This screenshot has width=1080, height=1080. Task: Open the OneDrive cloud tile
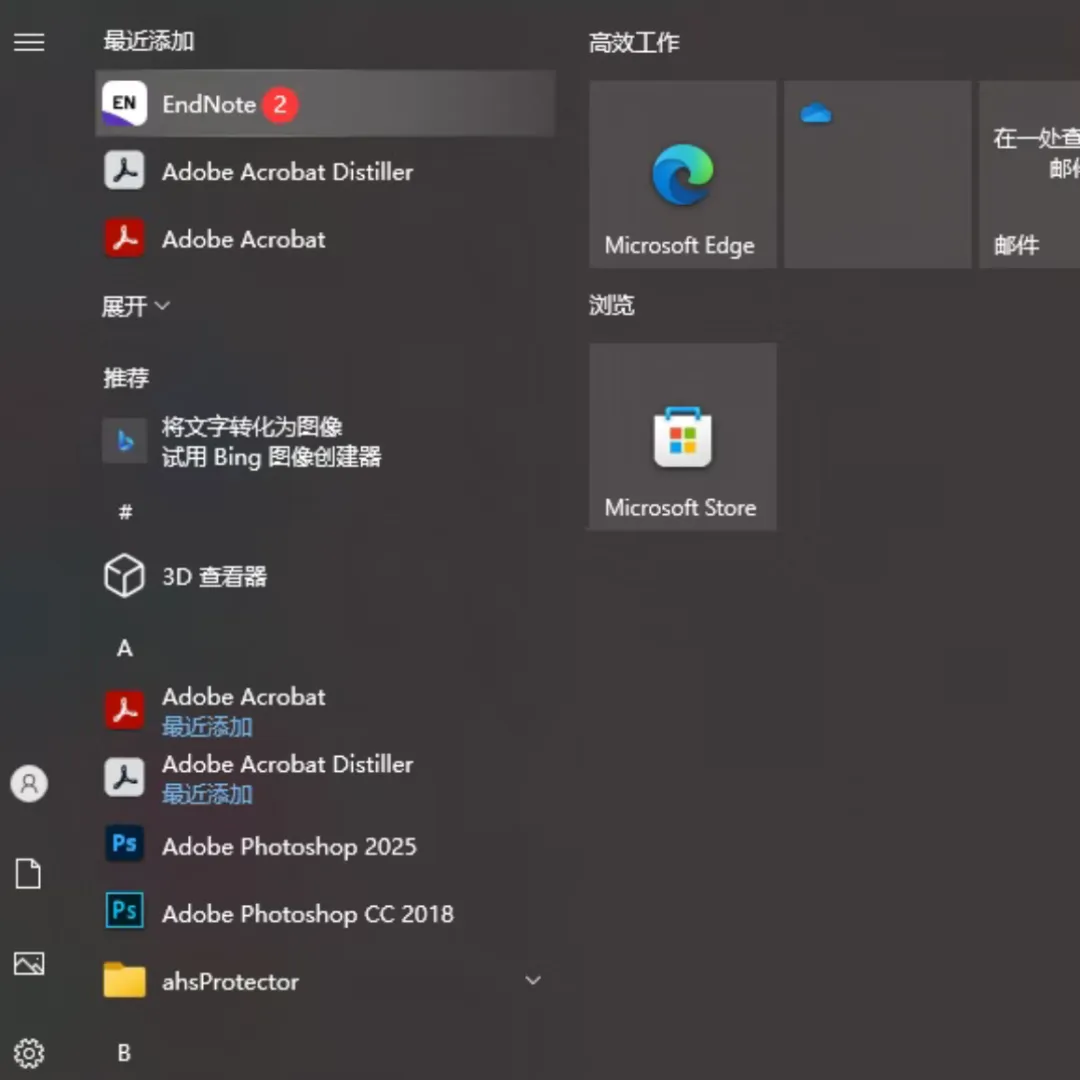pyautogui.click(x=878, y=174)
